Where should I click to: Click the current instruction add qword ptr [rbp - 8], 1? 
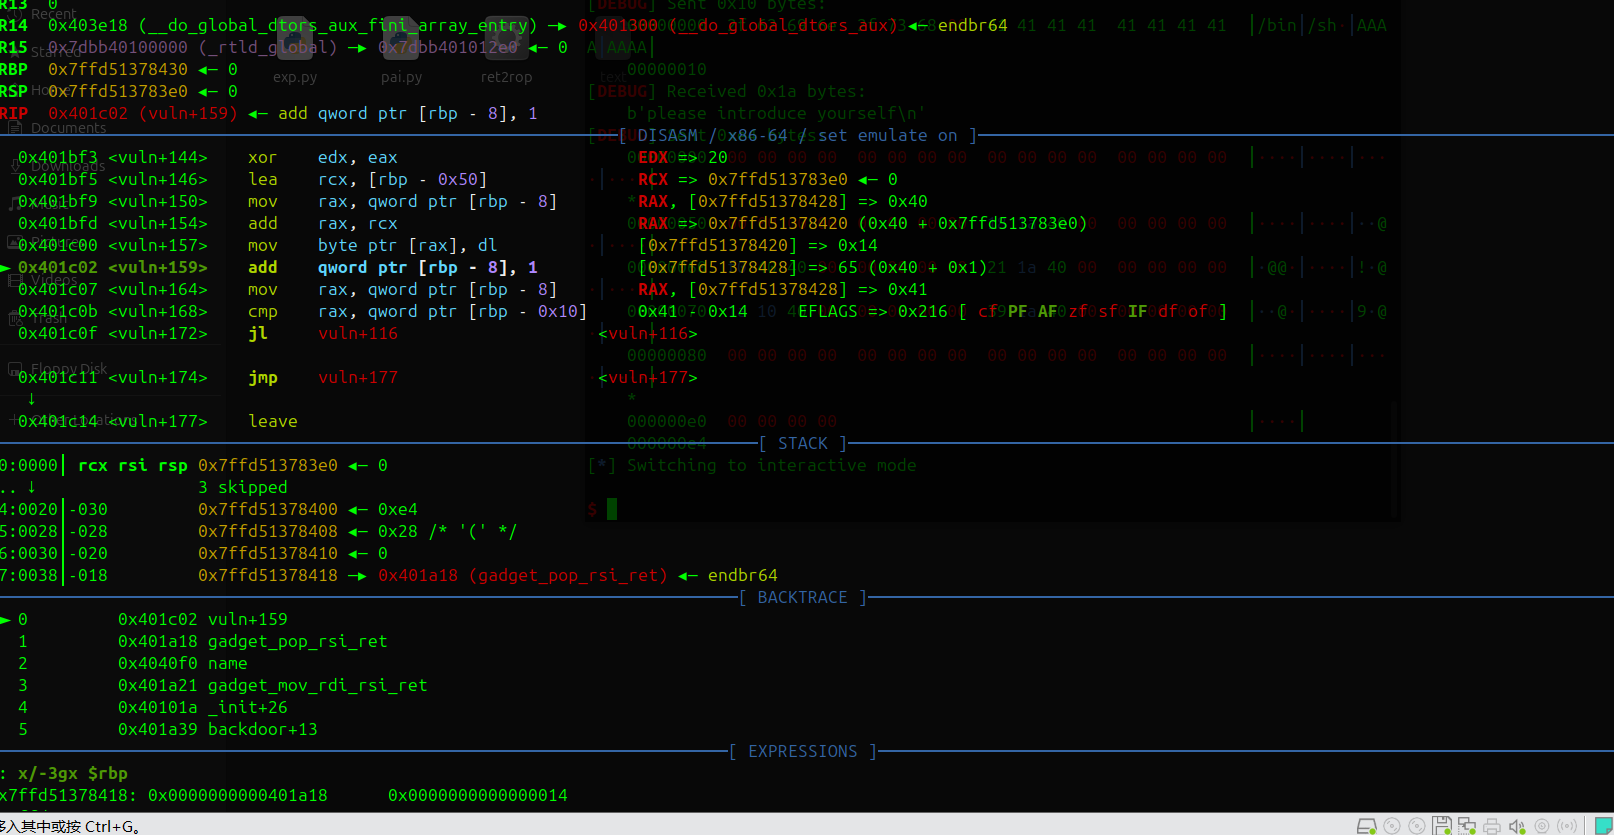[393, 267]
